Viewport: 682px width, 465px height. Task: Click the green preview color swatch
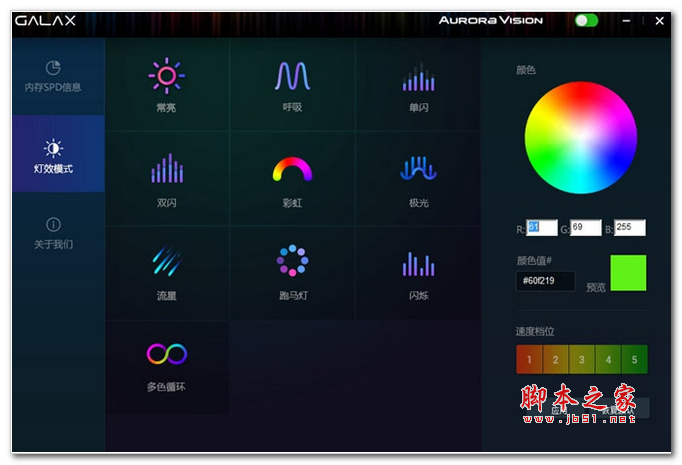[628, 273]
